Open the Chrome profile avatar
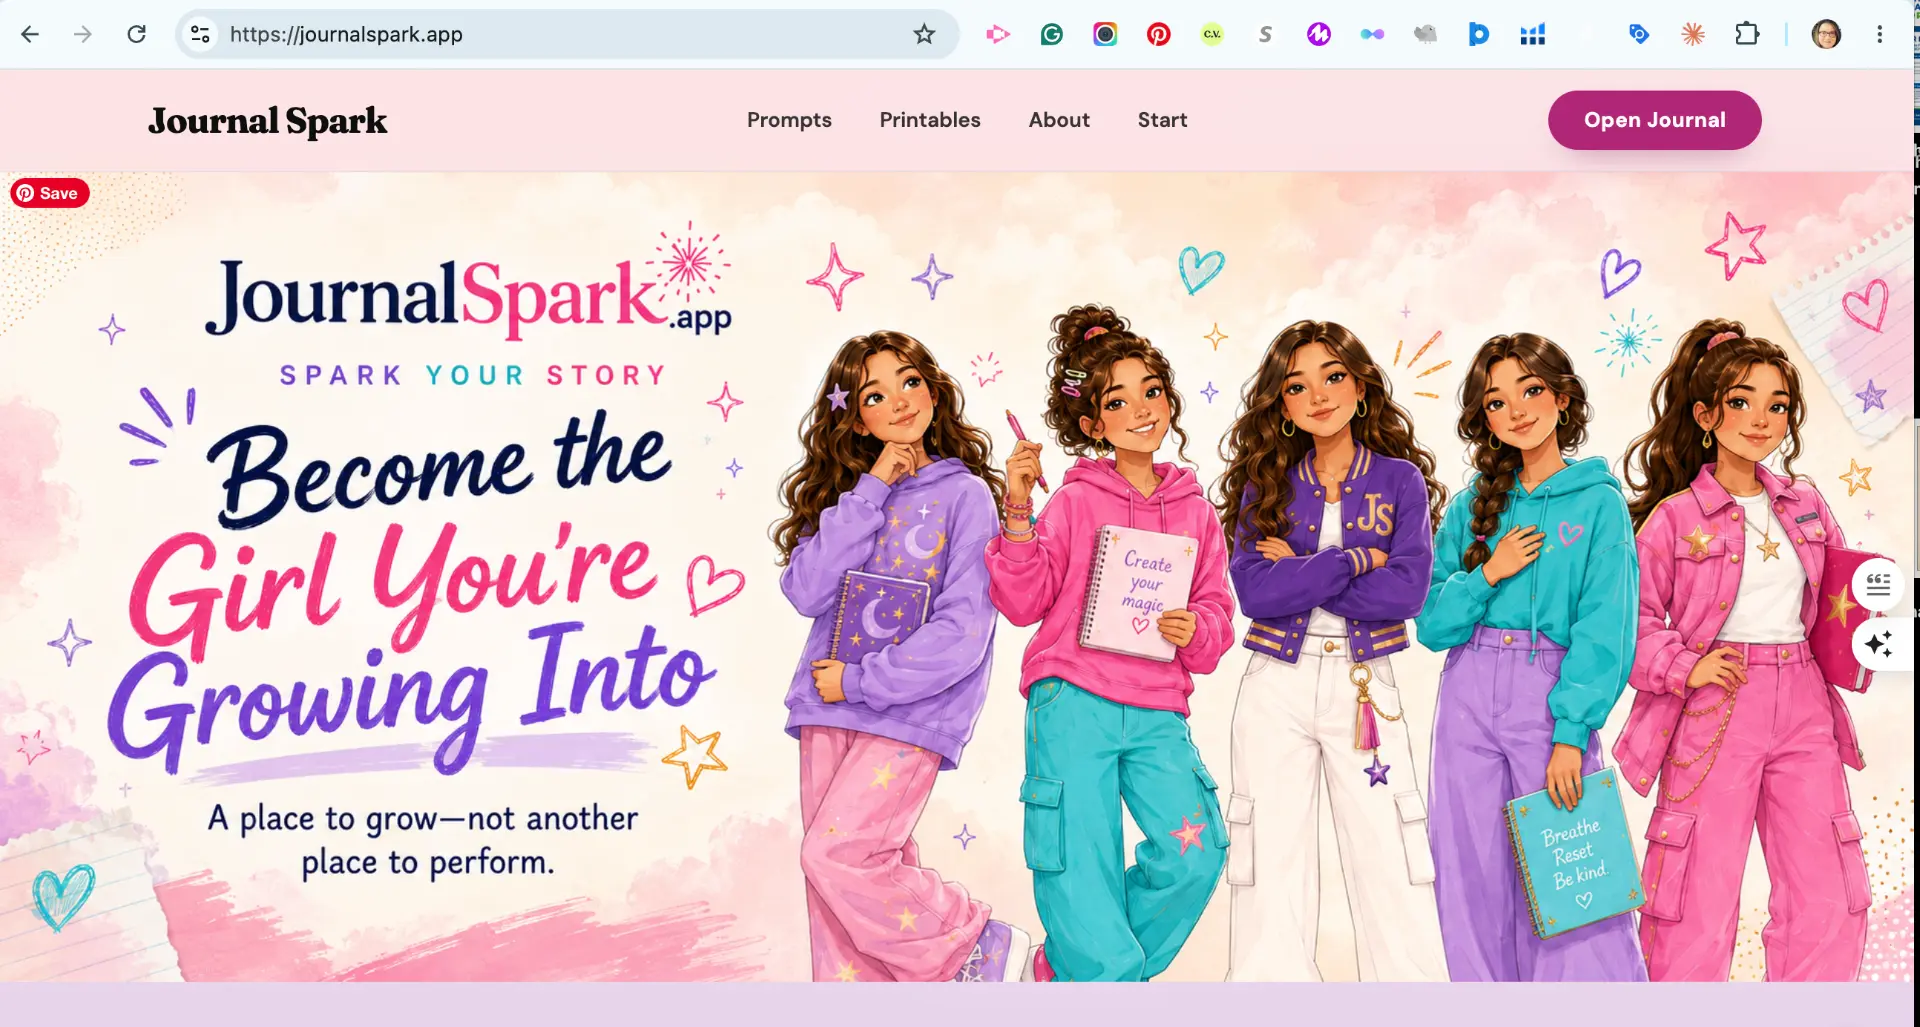 click(1826, 34)
